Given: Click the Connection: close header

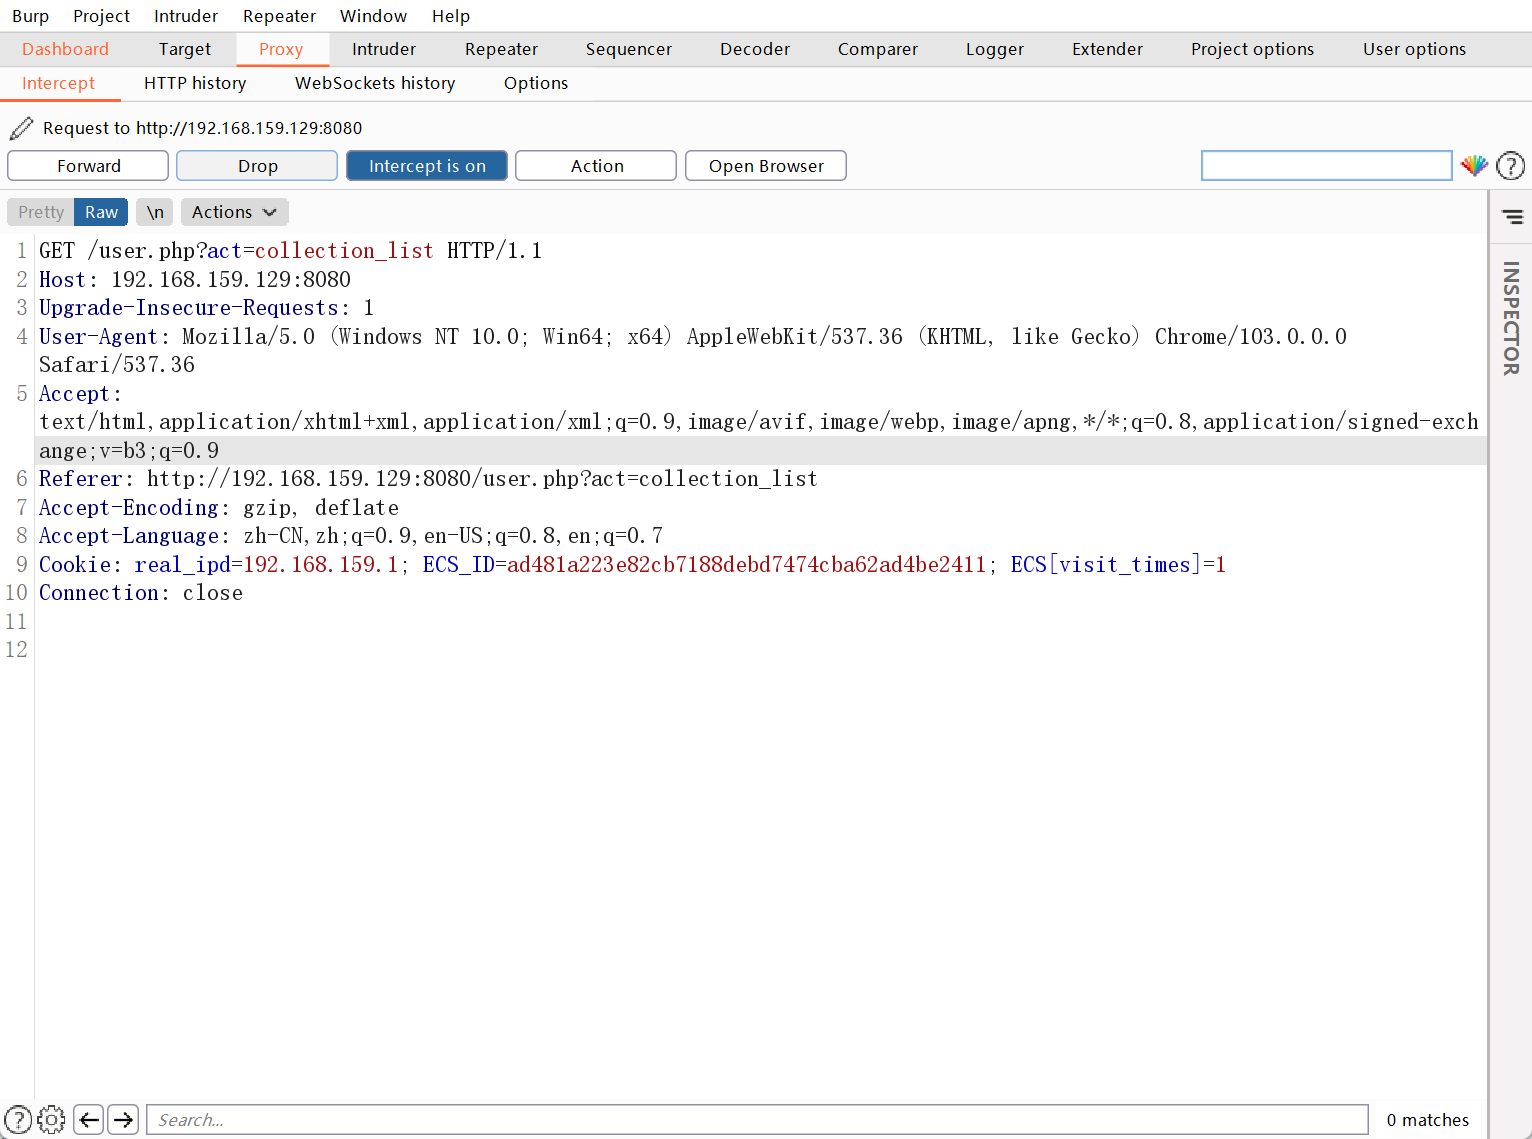Looking at the screenshot, I should [x=141, y=593].
